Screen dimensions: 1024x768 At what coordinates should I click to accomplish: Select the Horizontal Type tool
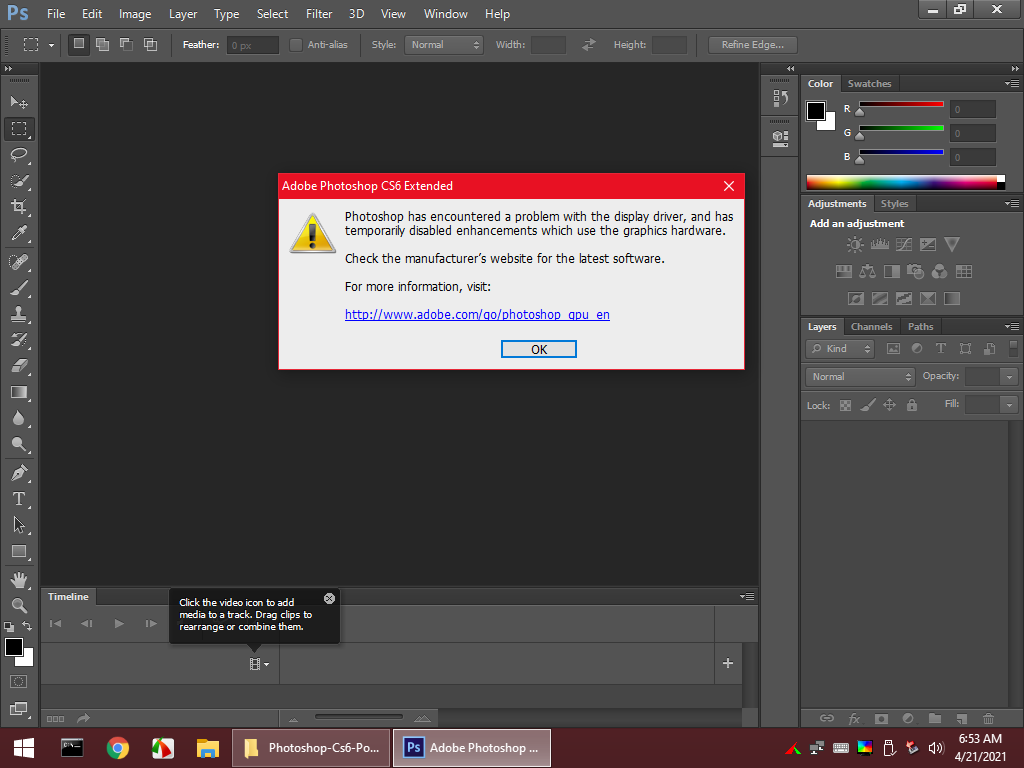[19, 499]
